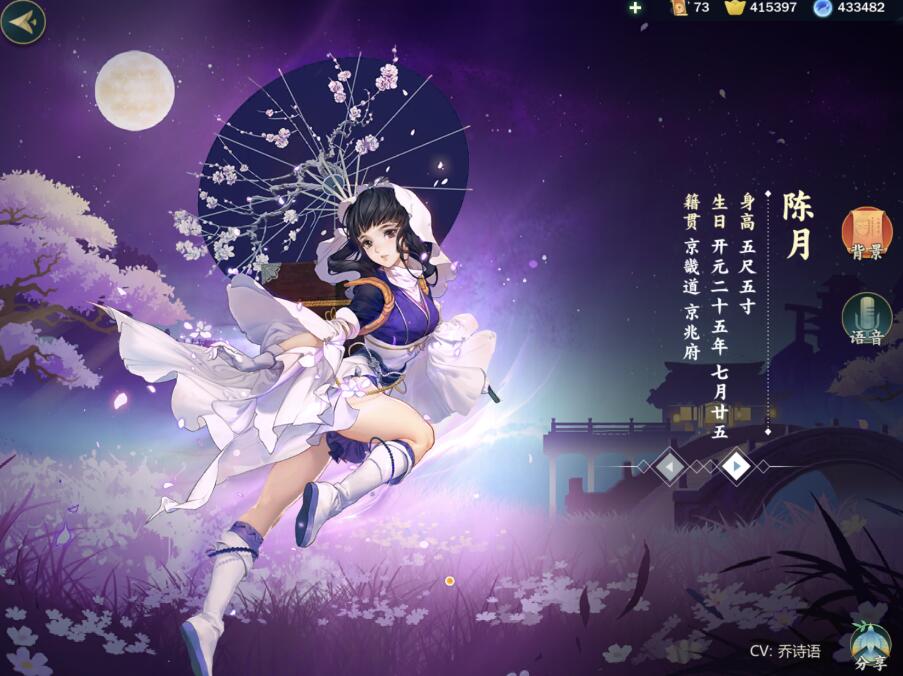Tap the origin line 籍贯 京畿道 京兆府
Viewport: 903px width, 676px height.
pos(691,277)
